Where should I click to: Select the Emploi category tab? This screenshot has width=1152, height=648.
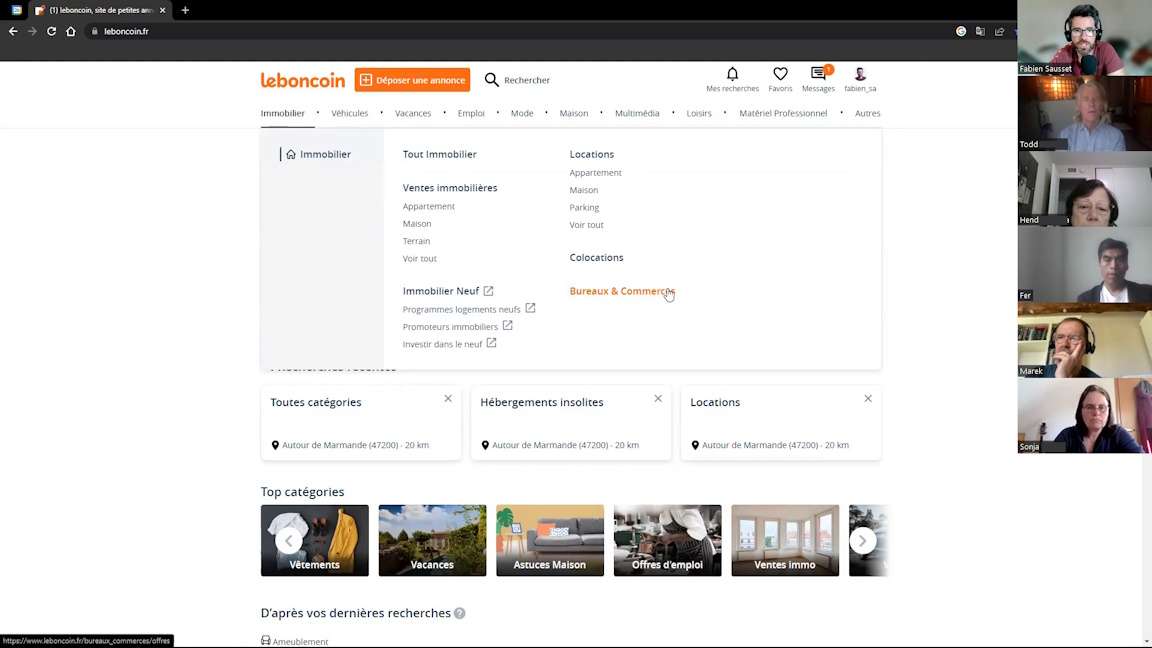(x=471, y=113)
